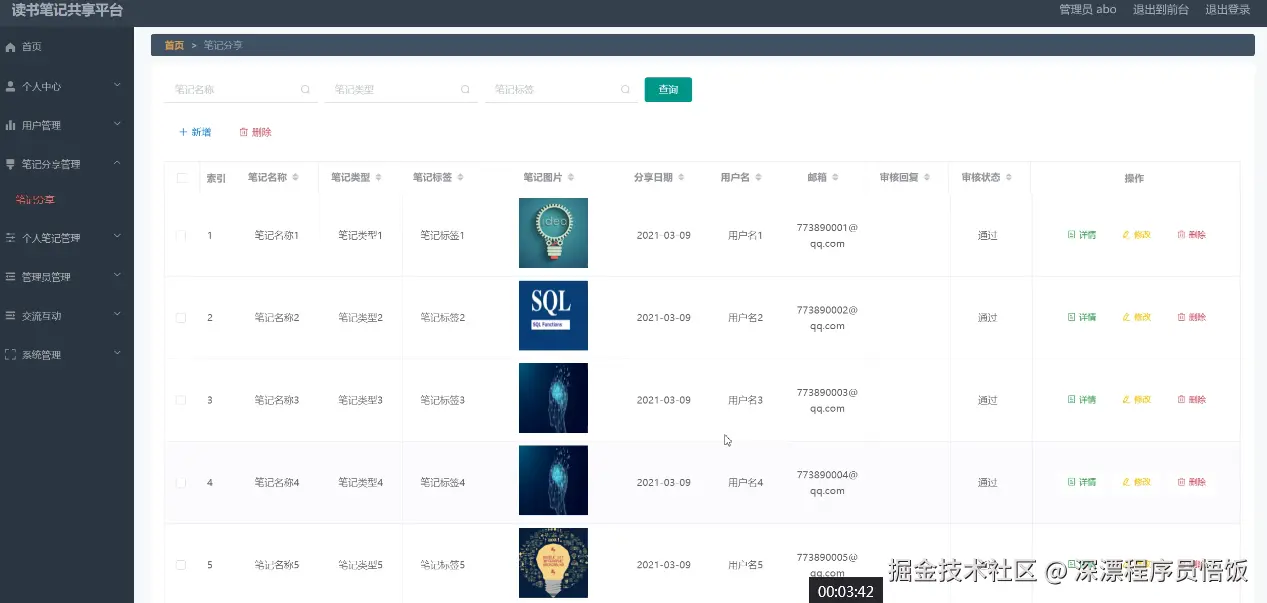Sort by 笔记类型 column arrows

point(379,177)
